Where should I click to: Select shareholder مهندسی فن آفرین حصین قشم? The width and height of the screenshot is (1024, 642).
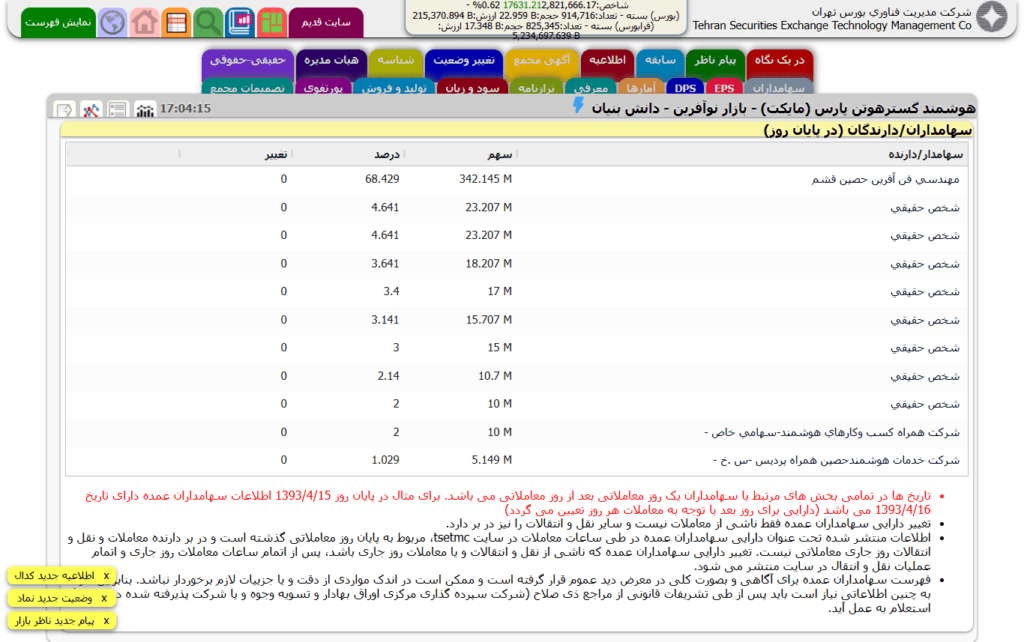coord(885,179)
